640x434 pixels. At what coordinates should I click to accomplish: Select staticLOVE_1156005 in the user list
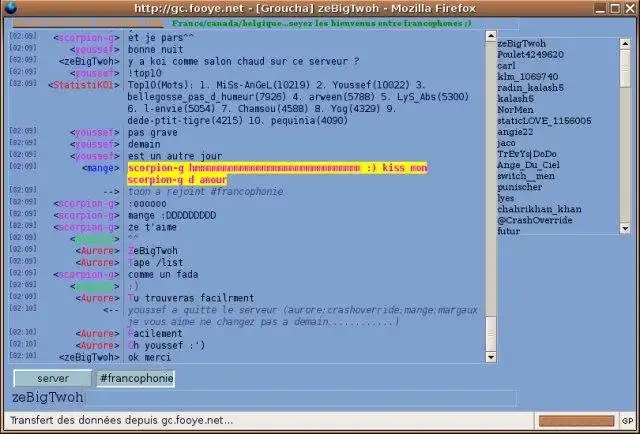[544, 120]
